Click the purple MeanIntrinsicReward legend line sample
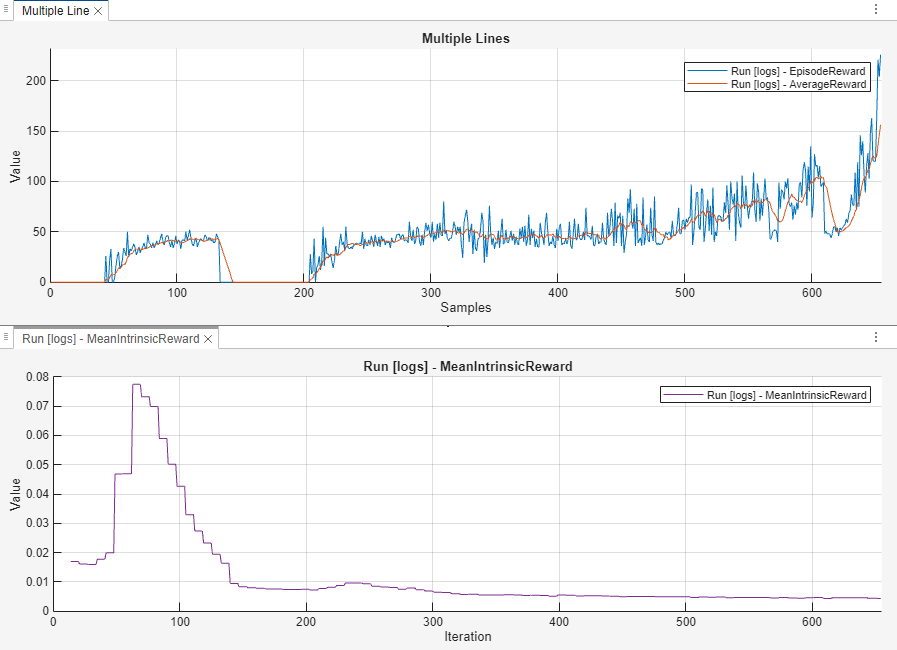 click(683, 395)
